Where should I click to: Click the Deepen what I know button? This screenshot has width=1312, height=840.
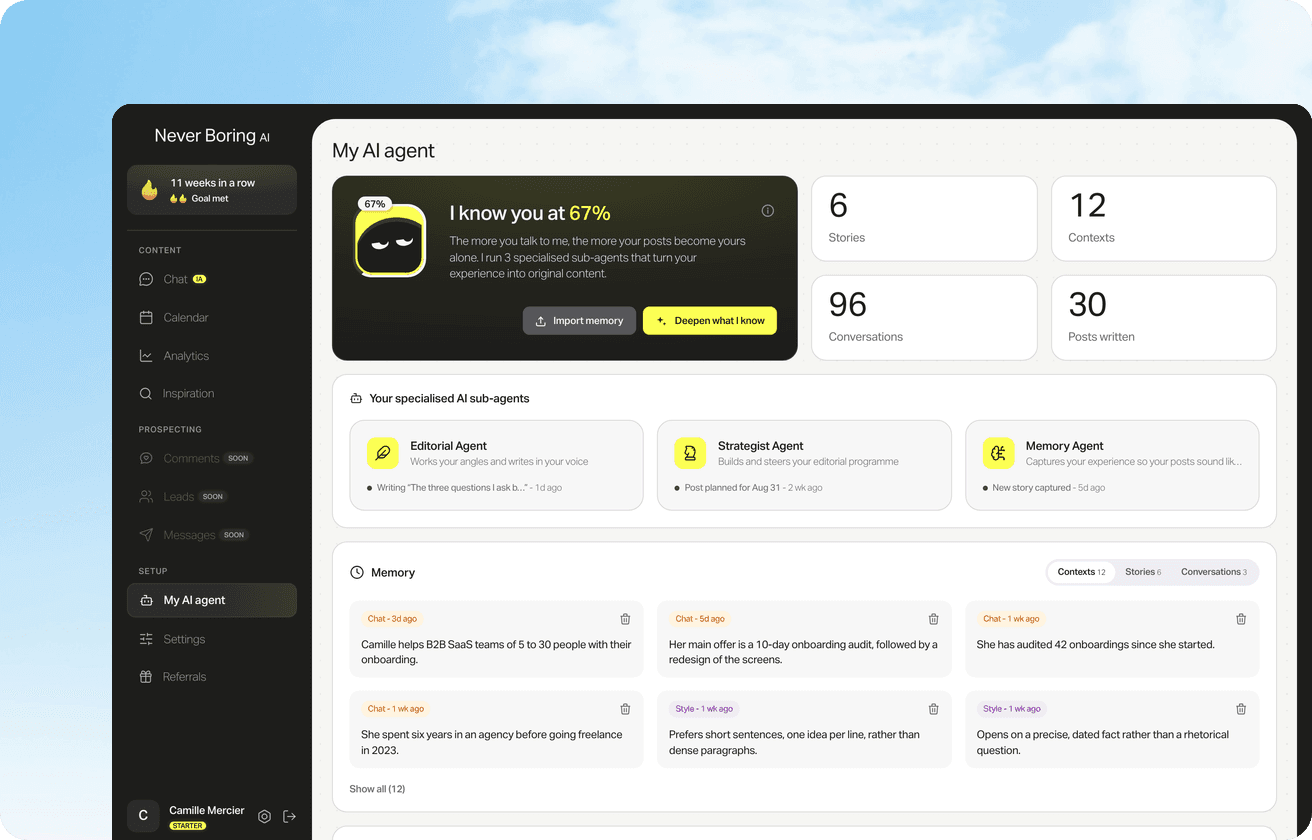coord(710,320)
